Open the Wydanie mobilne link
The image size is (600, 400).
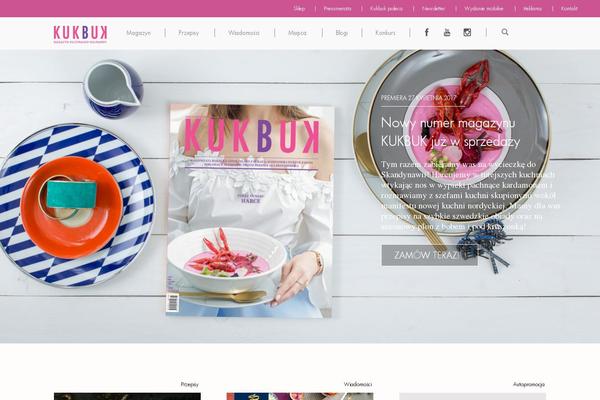484,8
